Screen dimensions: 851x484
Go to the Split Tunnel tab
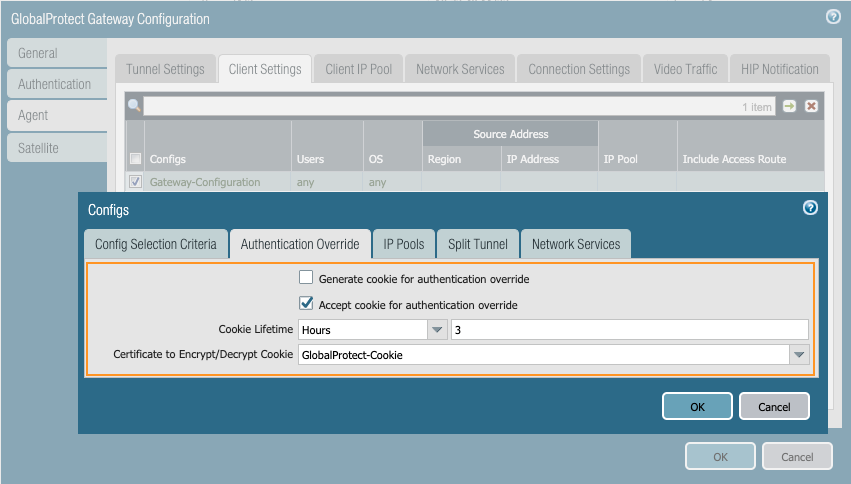[478, 244]
